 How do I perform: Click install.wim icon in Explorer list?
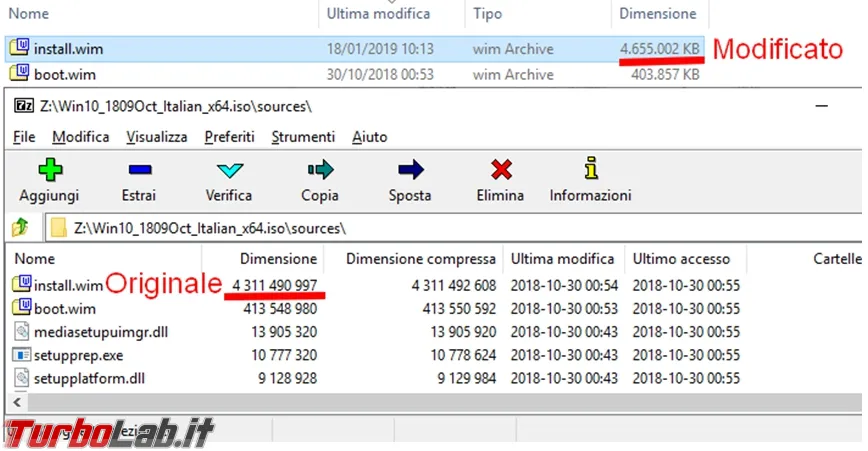coord(19,47)
